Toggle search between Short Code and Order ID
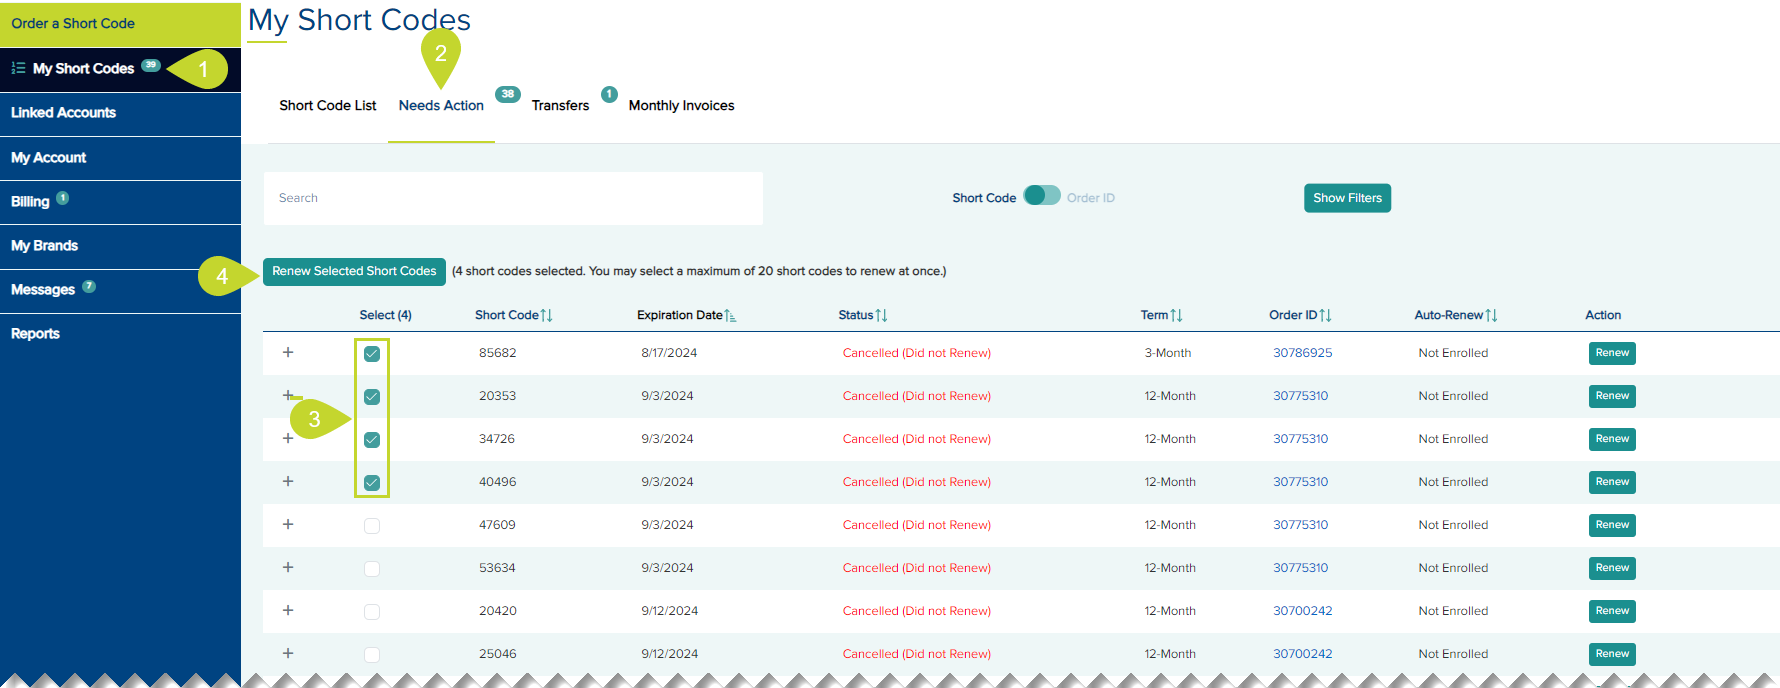This screenshot has width=1780, height=688. [x=1041, y=196]
